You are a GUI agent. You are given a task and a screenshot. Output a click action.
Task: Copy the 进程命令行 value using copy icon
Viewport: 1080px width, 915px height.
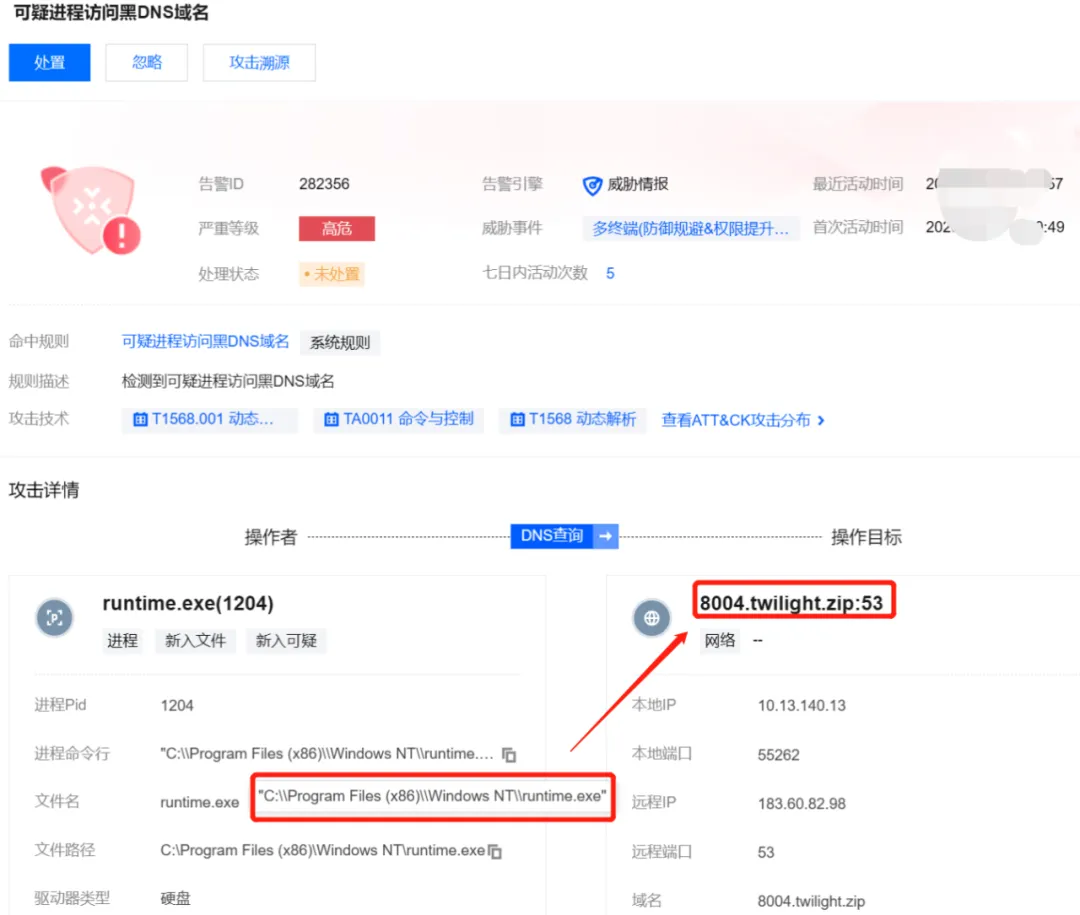click(x=509, y=755)
